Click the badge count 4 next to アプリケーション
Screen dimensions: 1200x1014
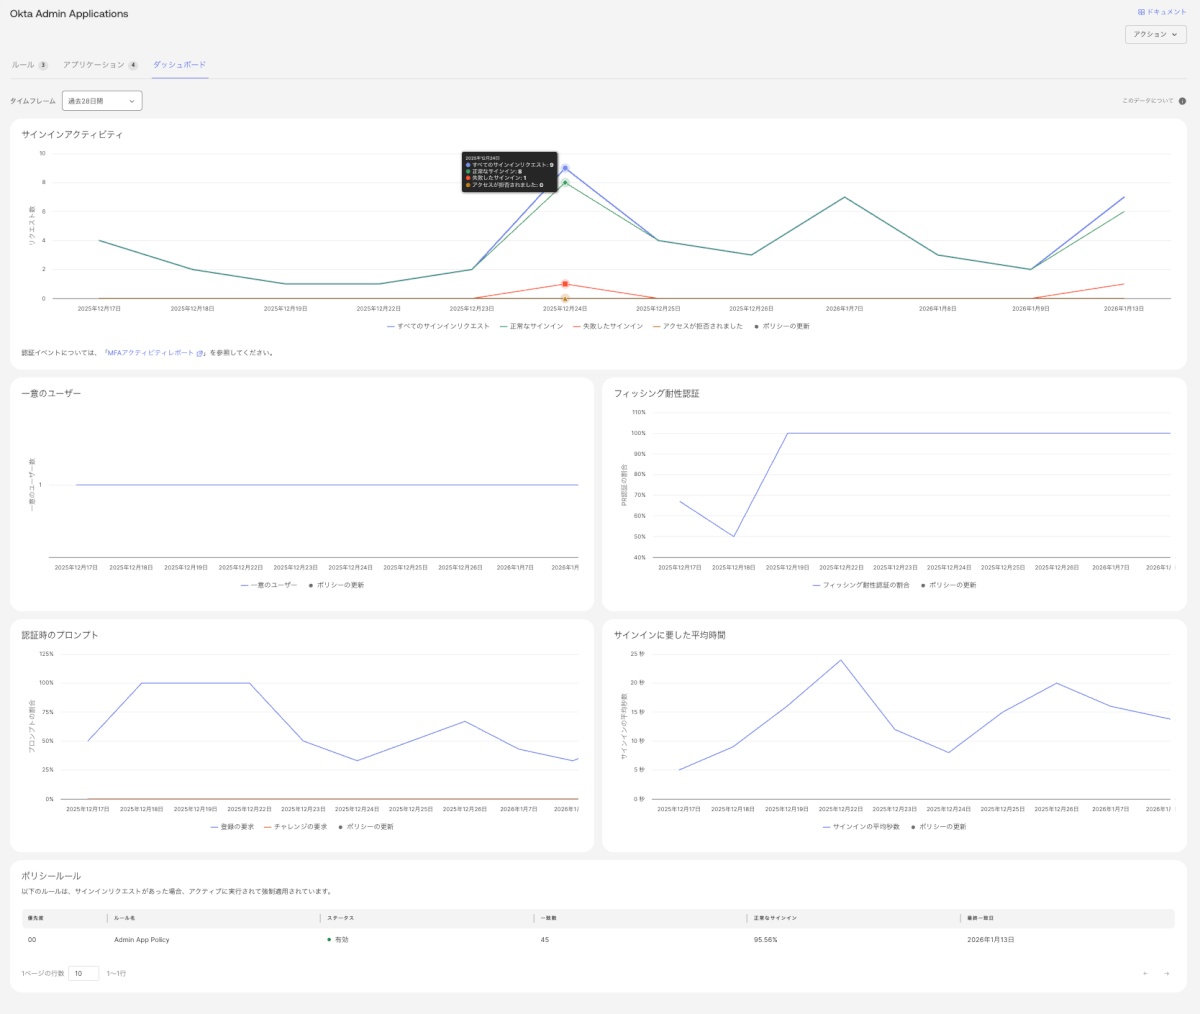[133, 65]
